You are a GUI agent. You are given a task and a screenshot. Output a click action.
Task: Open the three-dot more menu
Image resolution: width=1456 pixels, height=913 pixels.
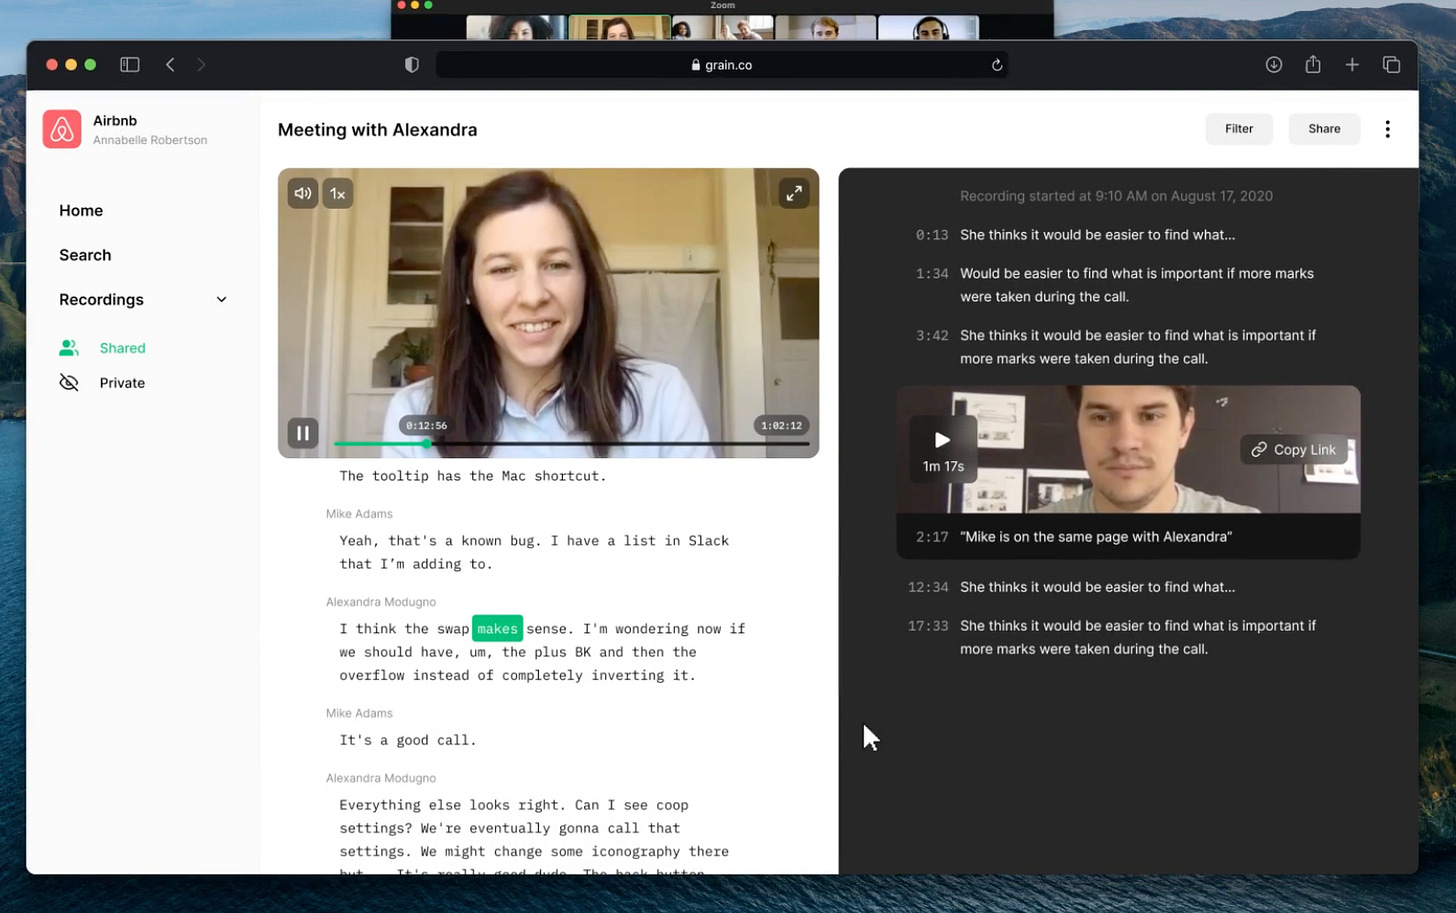[x=1387, y=129]
